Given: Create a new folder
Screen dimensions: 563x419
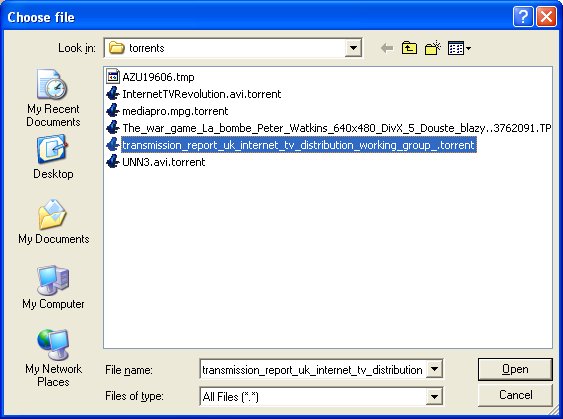Looking at the screenshot, I should click(x=433, y=48).
